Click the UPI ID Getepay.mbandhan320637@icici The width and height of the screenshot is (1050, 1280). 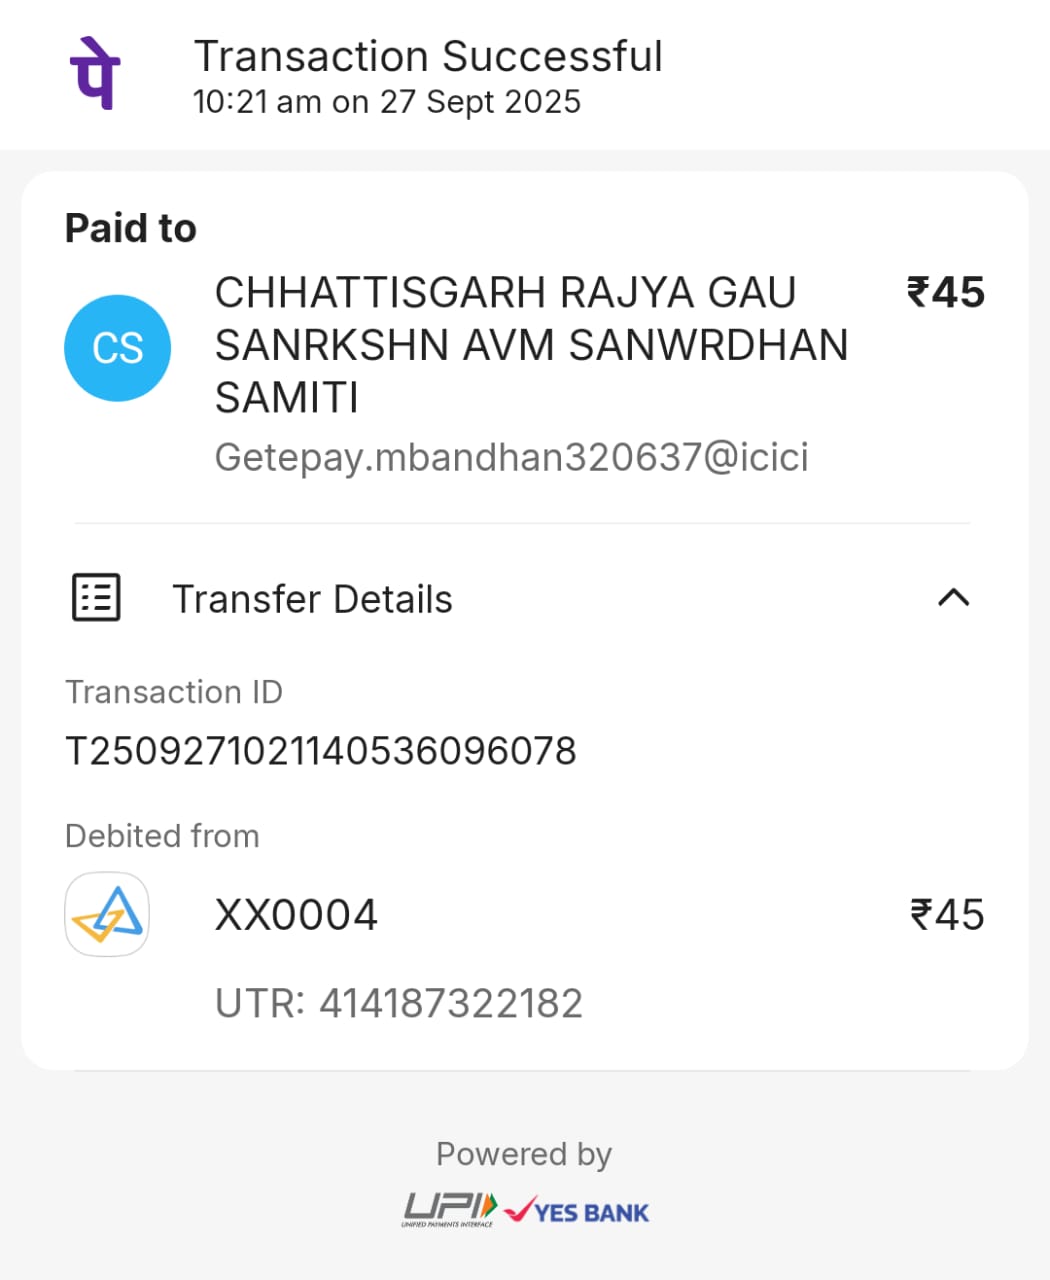pyautogui.click(x=511, y=457)
